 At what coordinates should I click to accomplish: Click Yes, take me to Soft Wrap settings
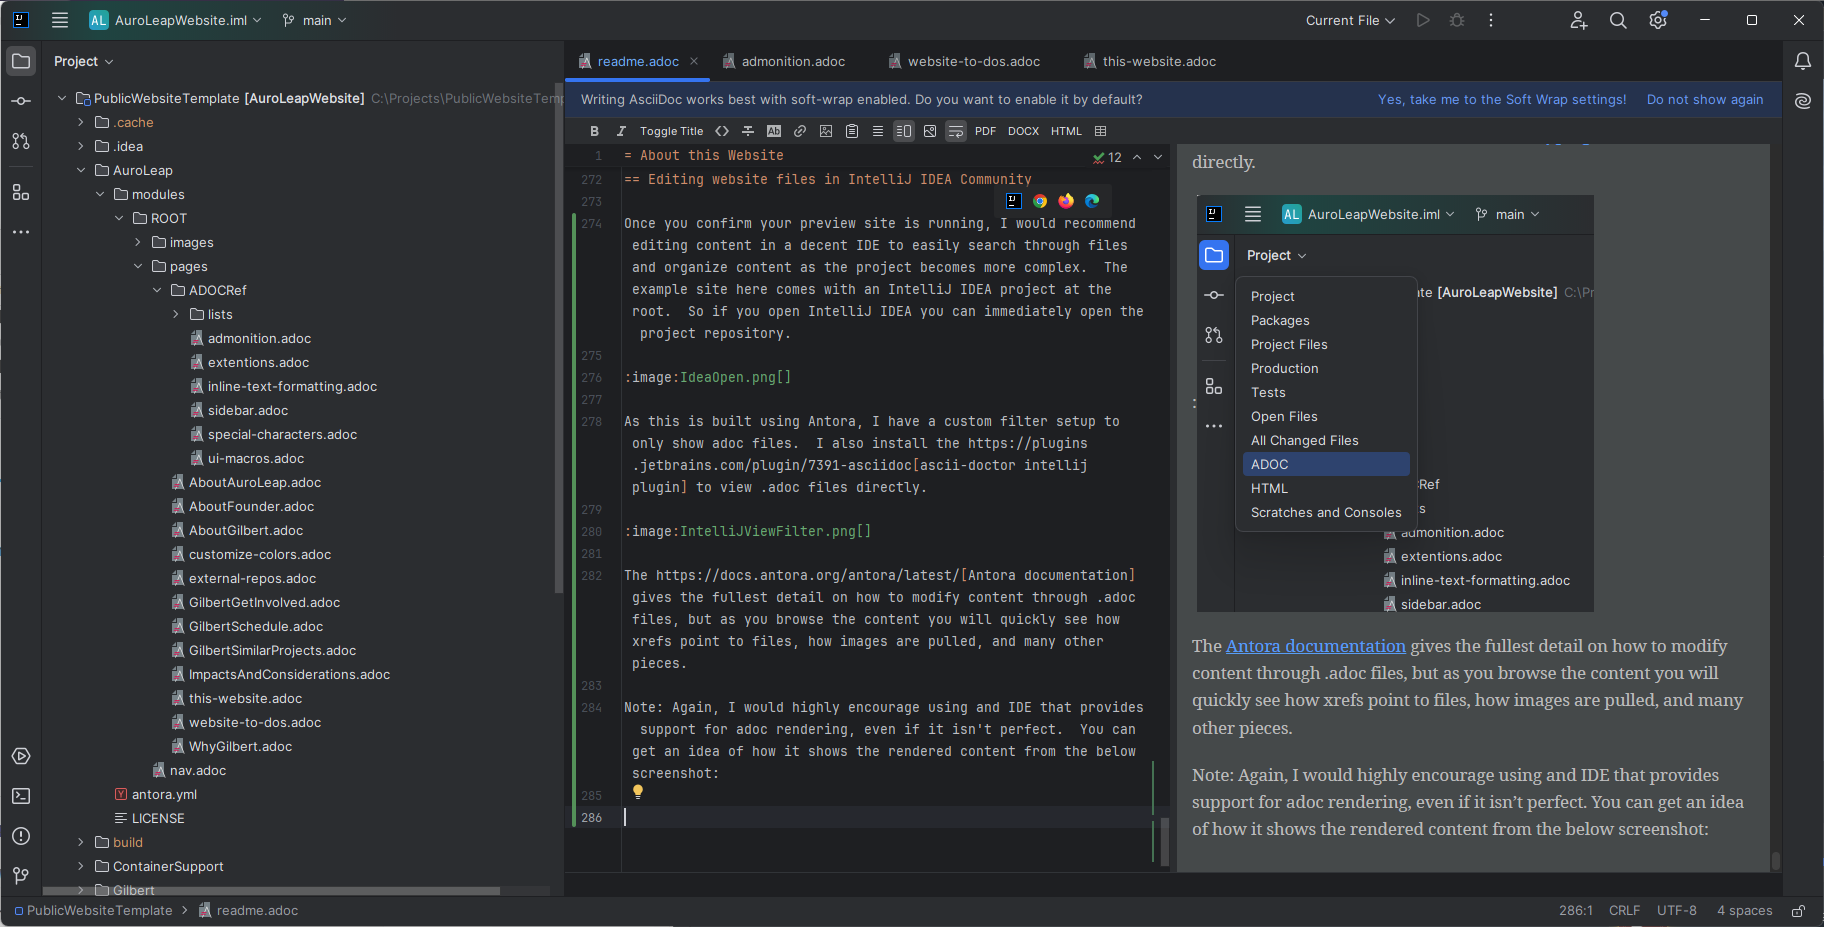click(x=1501, y=99)
